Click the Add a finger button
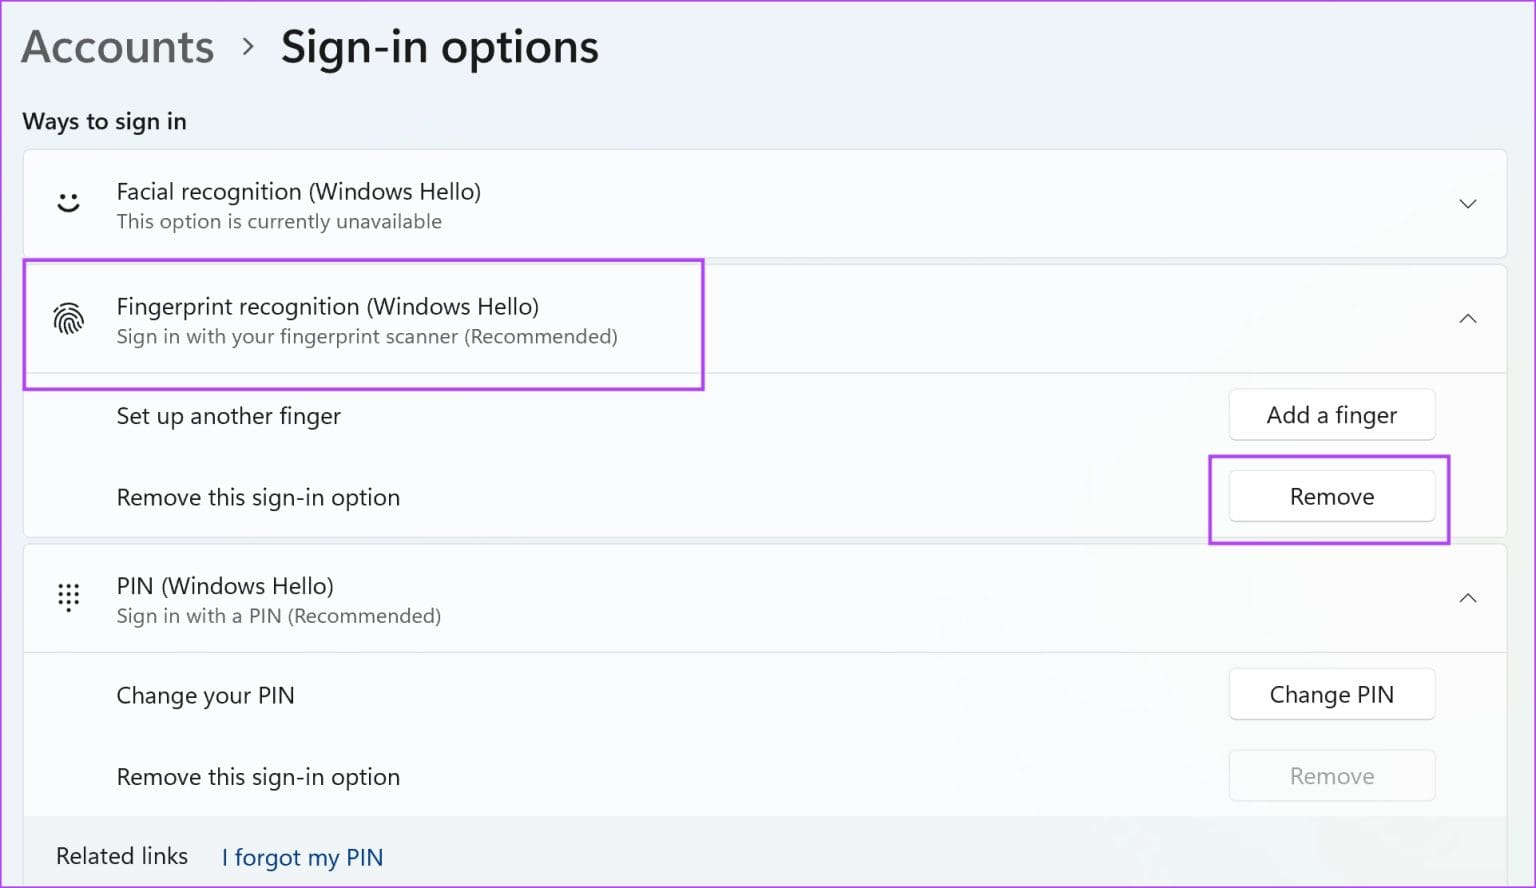 point(1331,414)
